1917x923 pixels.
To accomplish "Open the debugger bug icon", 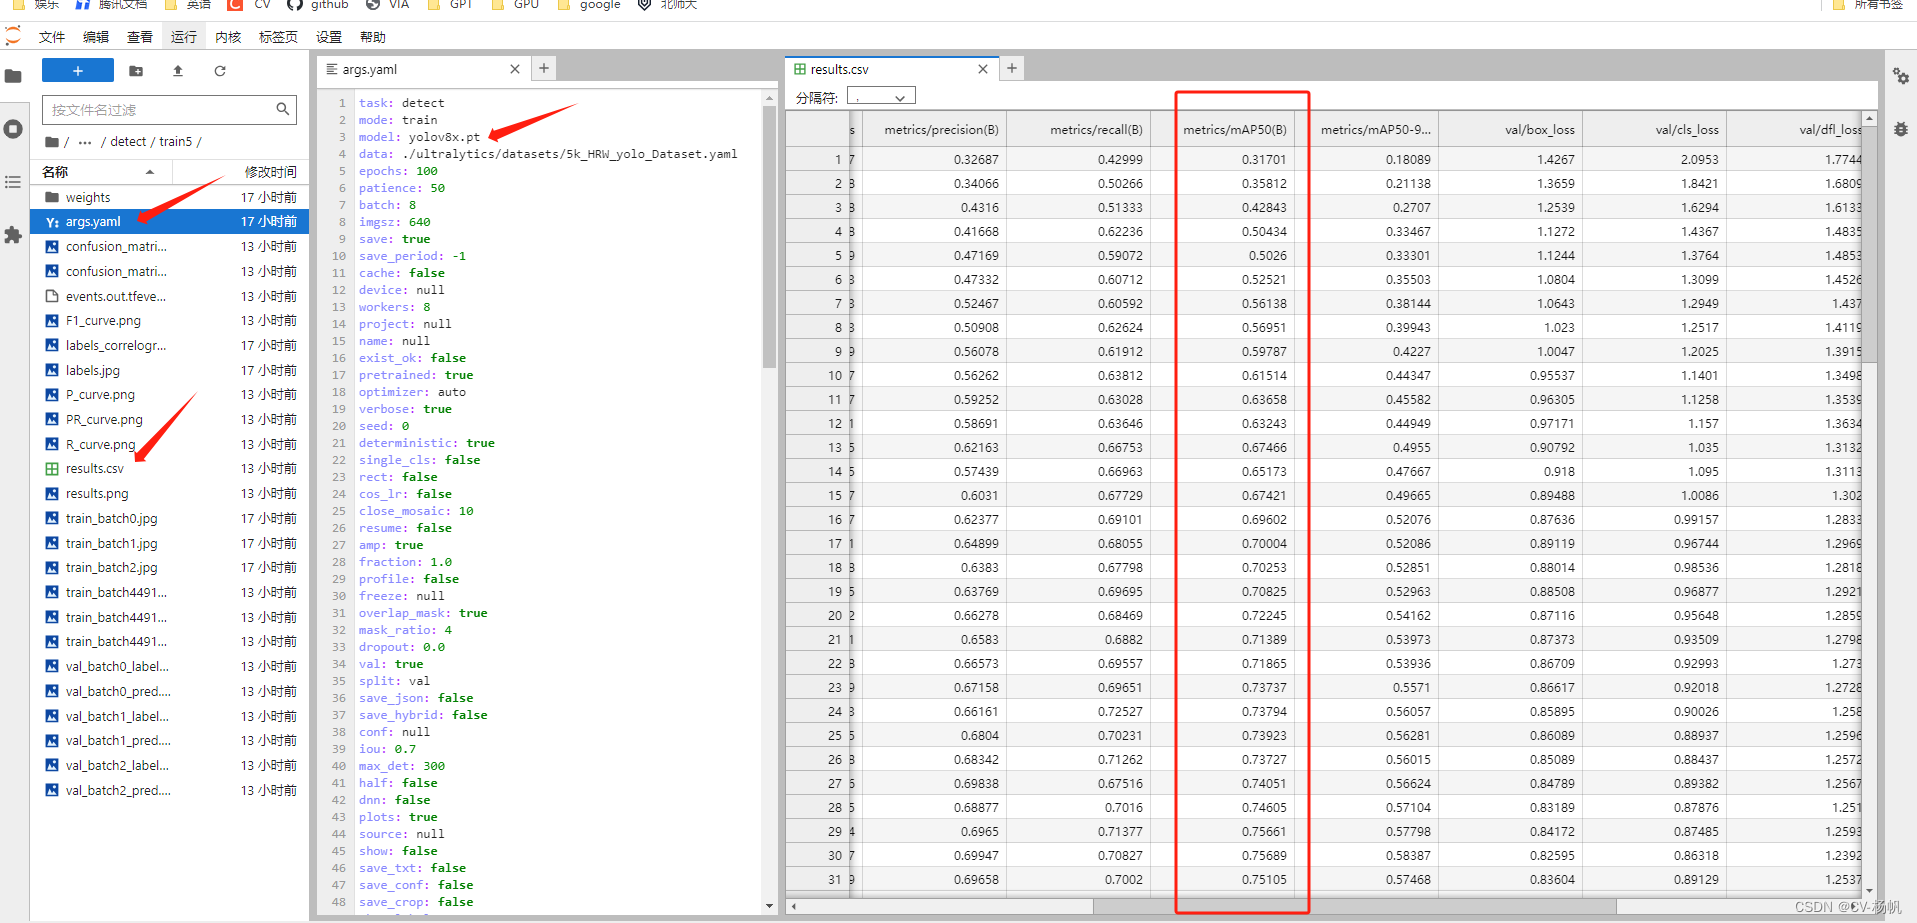I will 1900,129.
